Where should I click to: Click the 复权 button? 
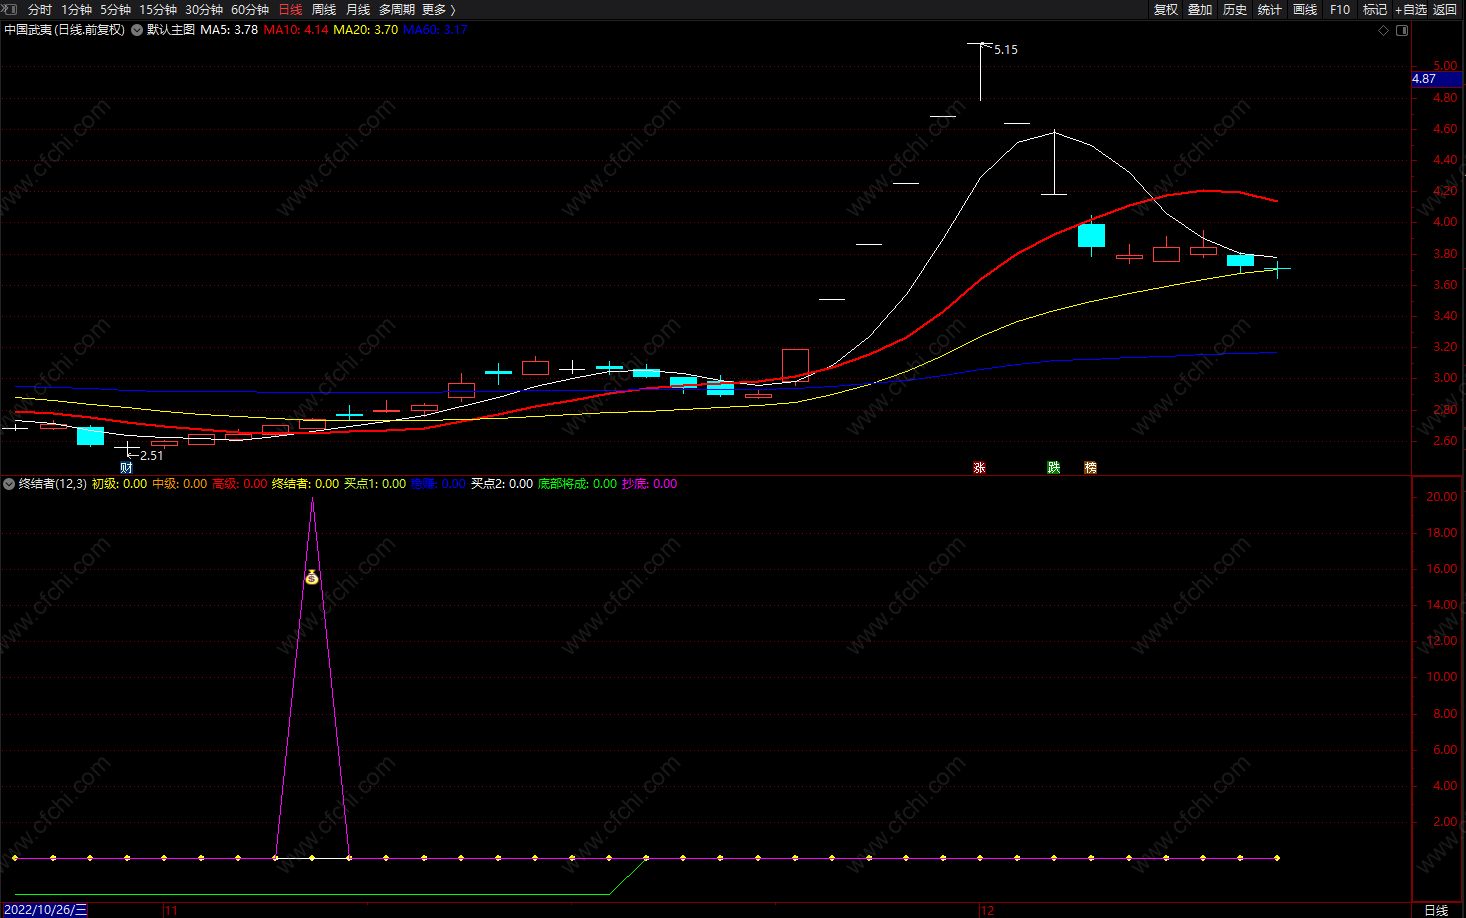[x=1166, y=9]
